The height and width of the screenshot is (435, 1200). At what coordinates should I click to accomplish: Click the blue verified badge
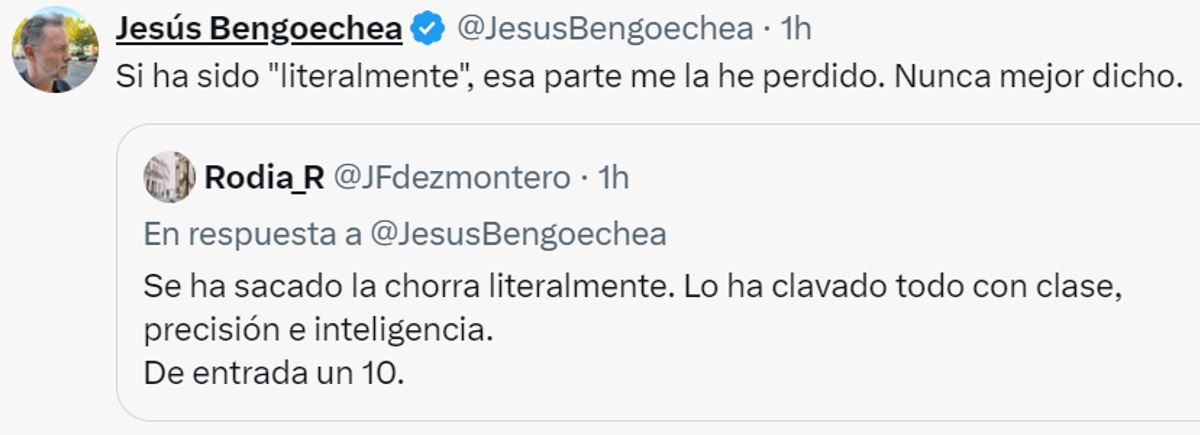(x=429, y=31)
